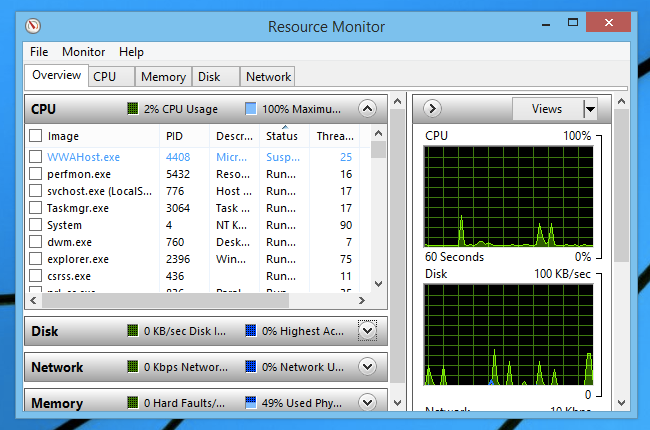The image size is (650, 430).
Task: Click the CPU usage graph
Action: tap(508, 197)
